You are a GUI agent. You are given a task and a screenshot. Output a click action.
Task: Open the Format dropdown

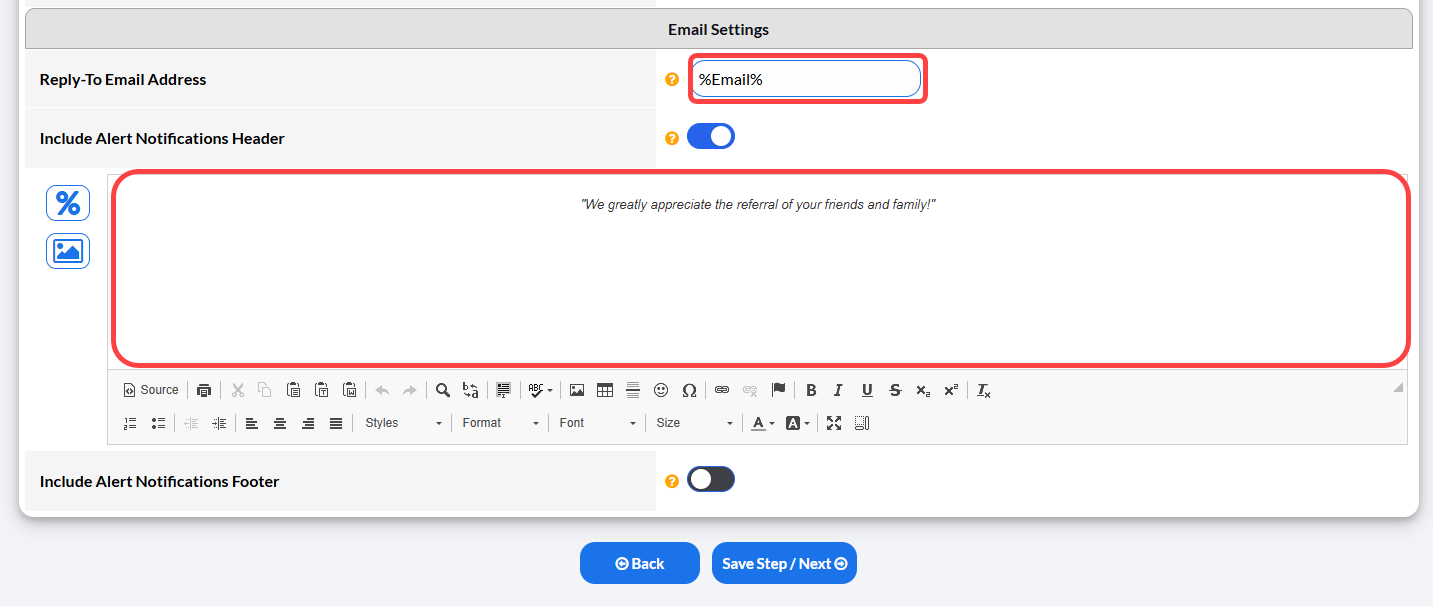pyautogui.click(x=500, y=423)
